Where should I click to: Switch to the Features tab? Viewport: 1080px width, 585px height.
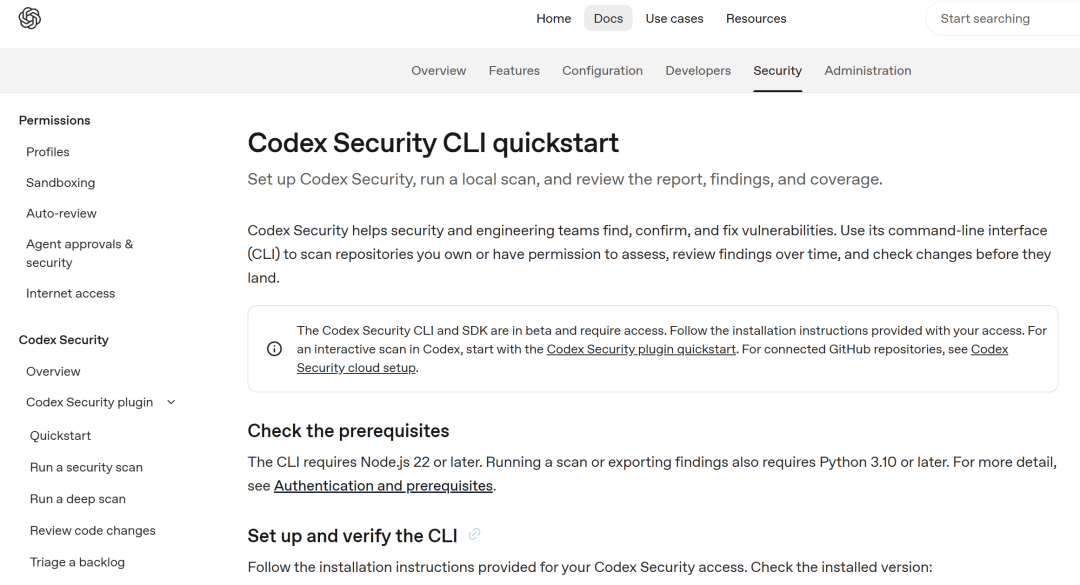point(514,70)
